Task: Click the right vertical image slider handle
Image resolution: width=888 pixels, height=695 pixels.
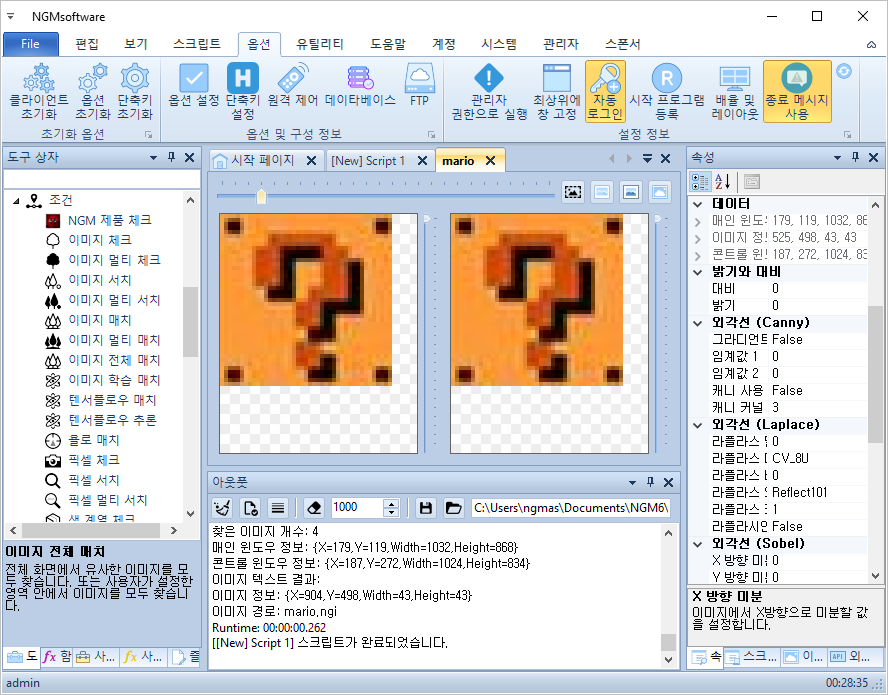Action: tap(658, 219)
